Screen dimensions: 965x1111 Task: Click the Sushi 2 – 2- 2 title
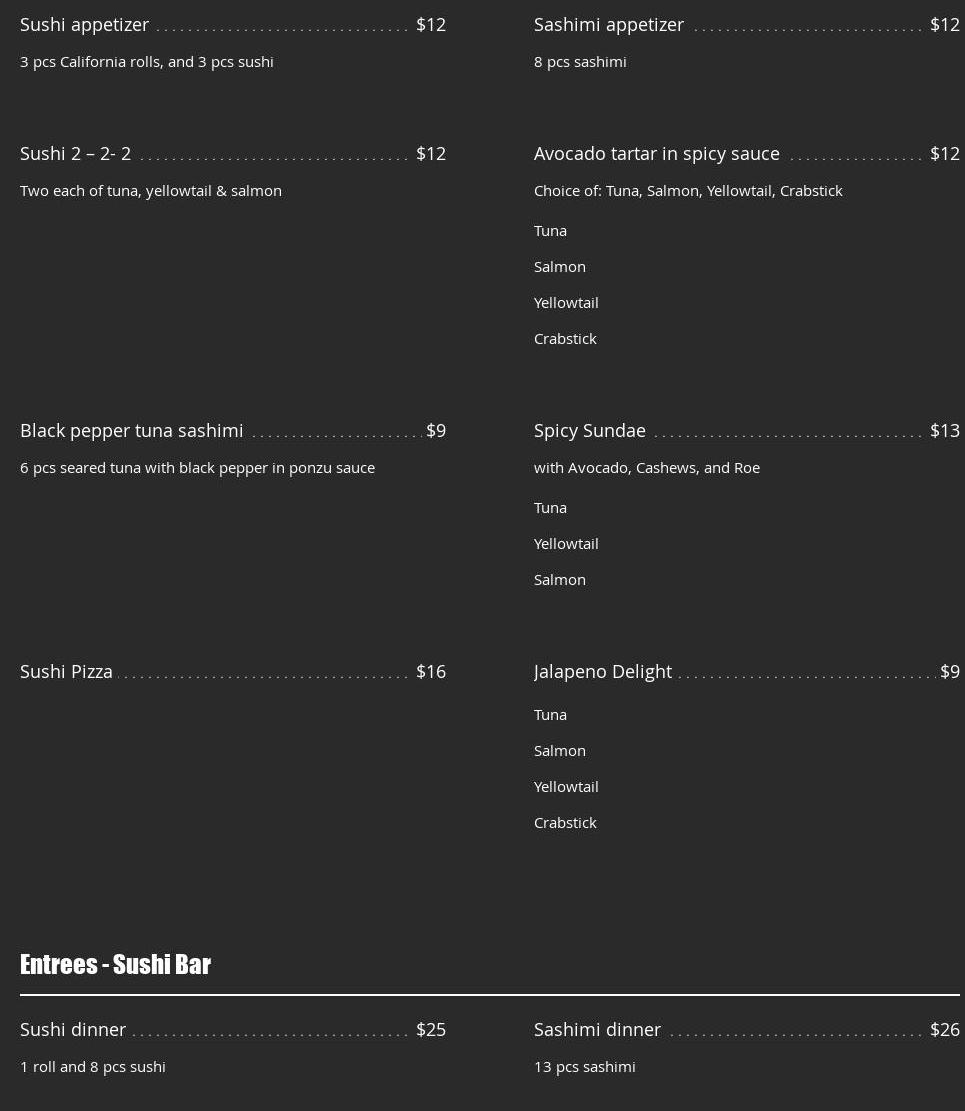(76, 153)
